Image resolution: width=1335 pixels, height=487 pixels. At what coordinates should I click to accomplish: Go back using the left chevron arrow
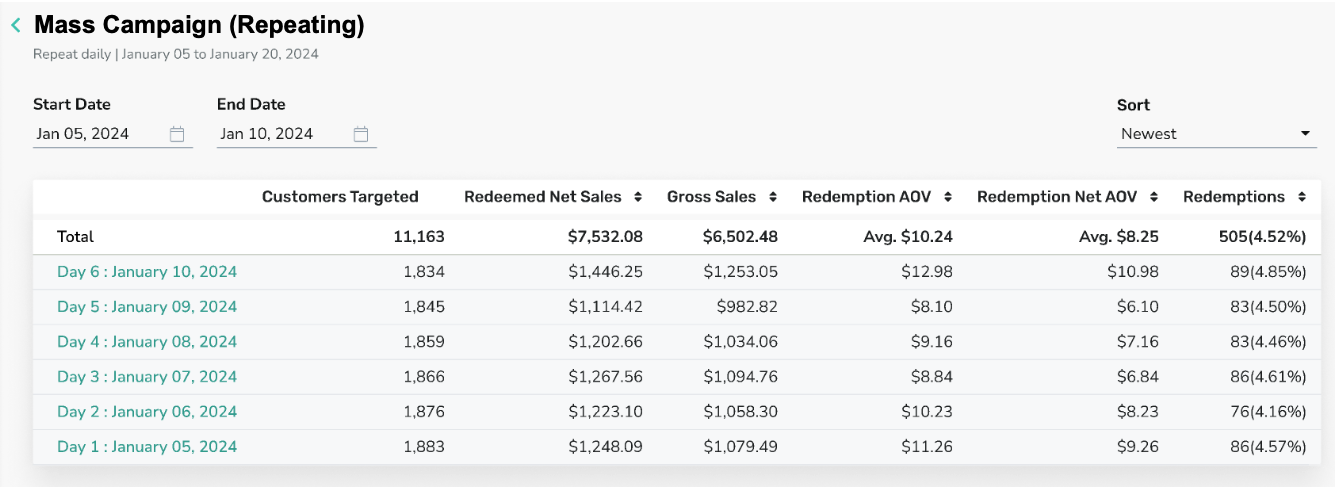(16, 26)
